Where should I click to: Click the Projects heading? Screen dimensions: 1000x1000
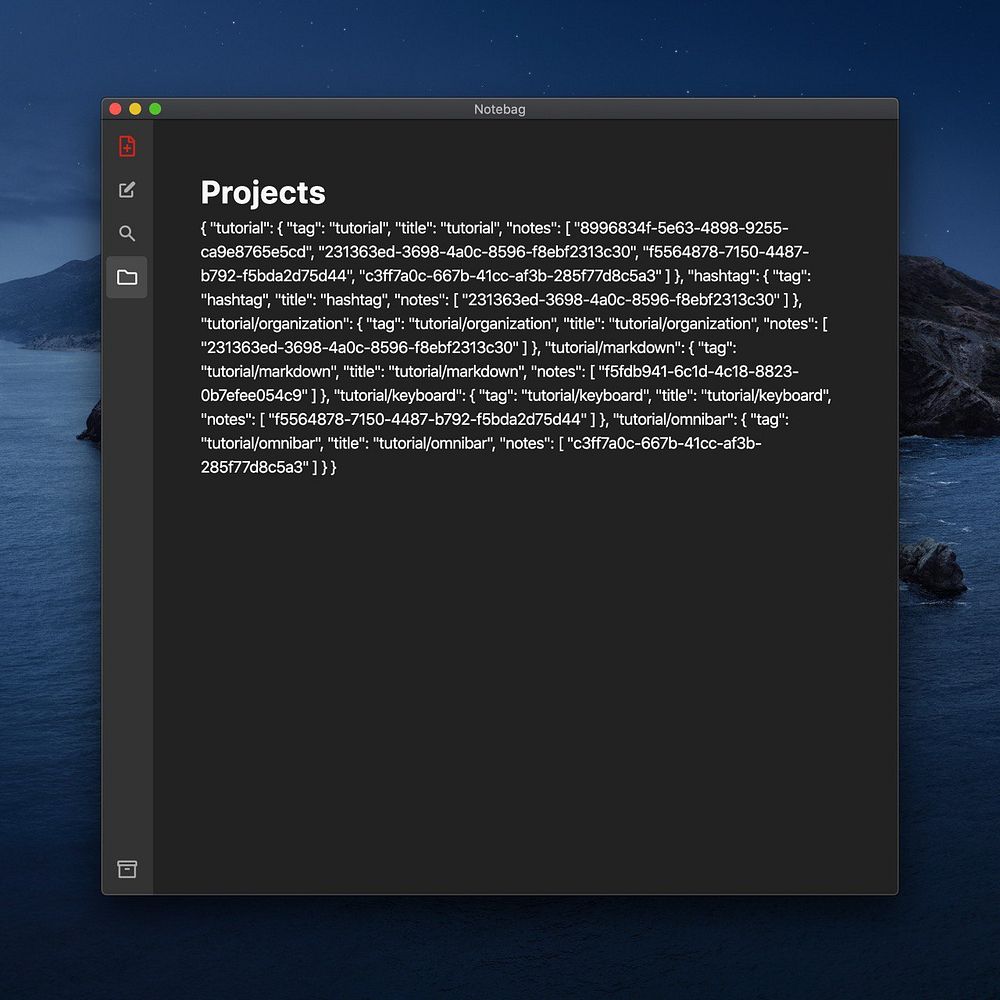[x=263, y=193]
